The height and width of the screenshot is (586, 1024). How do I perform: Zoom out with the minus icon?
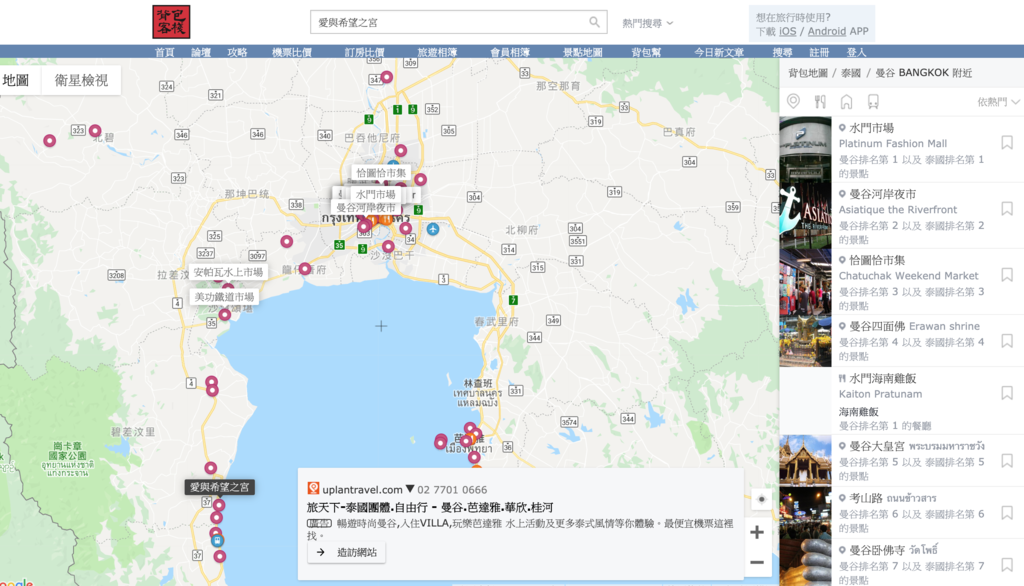pyautogui.click(x=757, y=562)
